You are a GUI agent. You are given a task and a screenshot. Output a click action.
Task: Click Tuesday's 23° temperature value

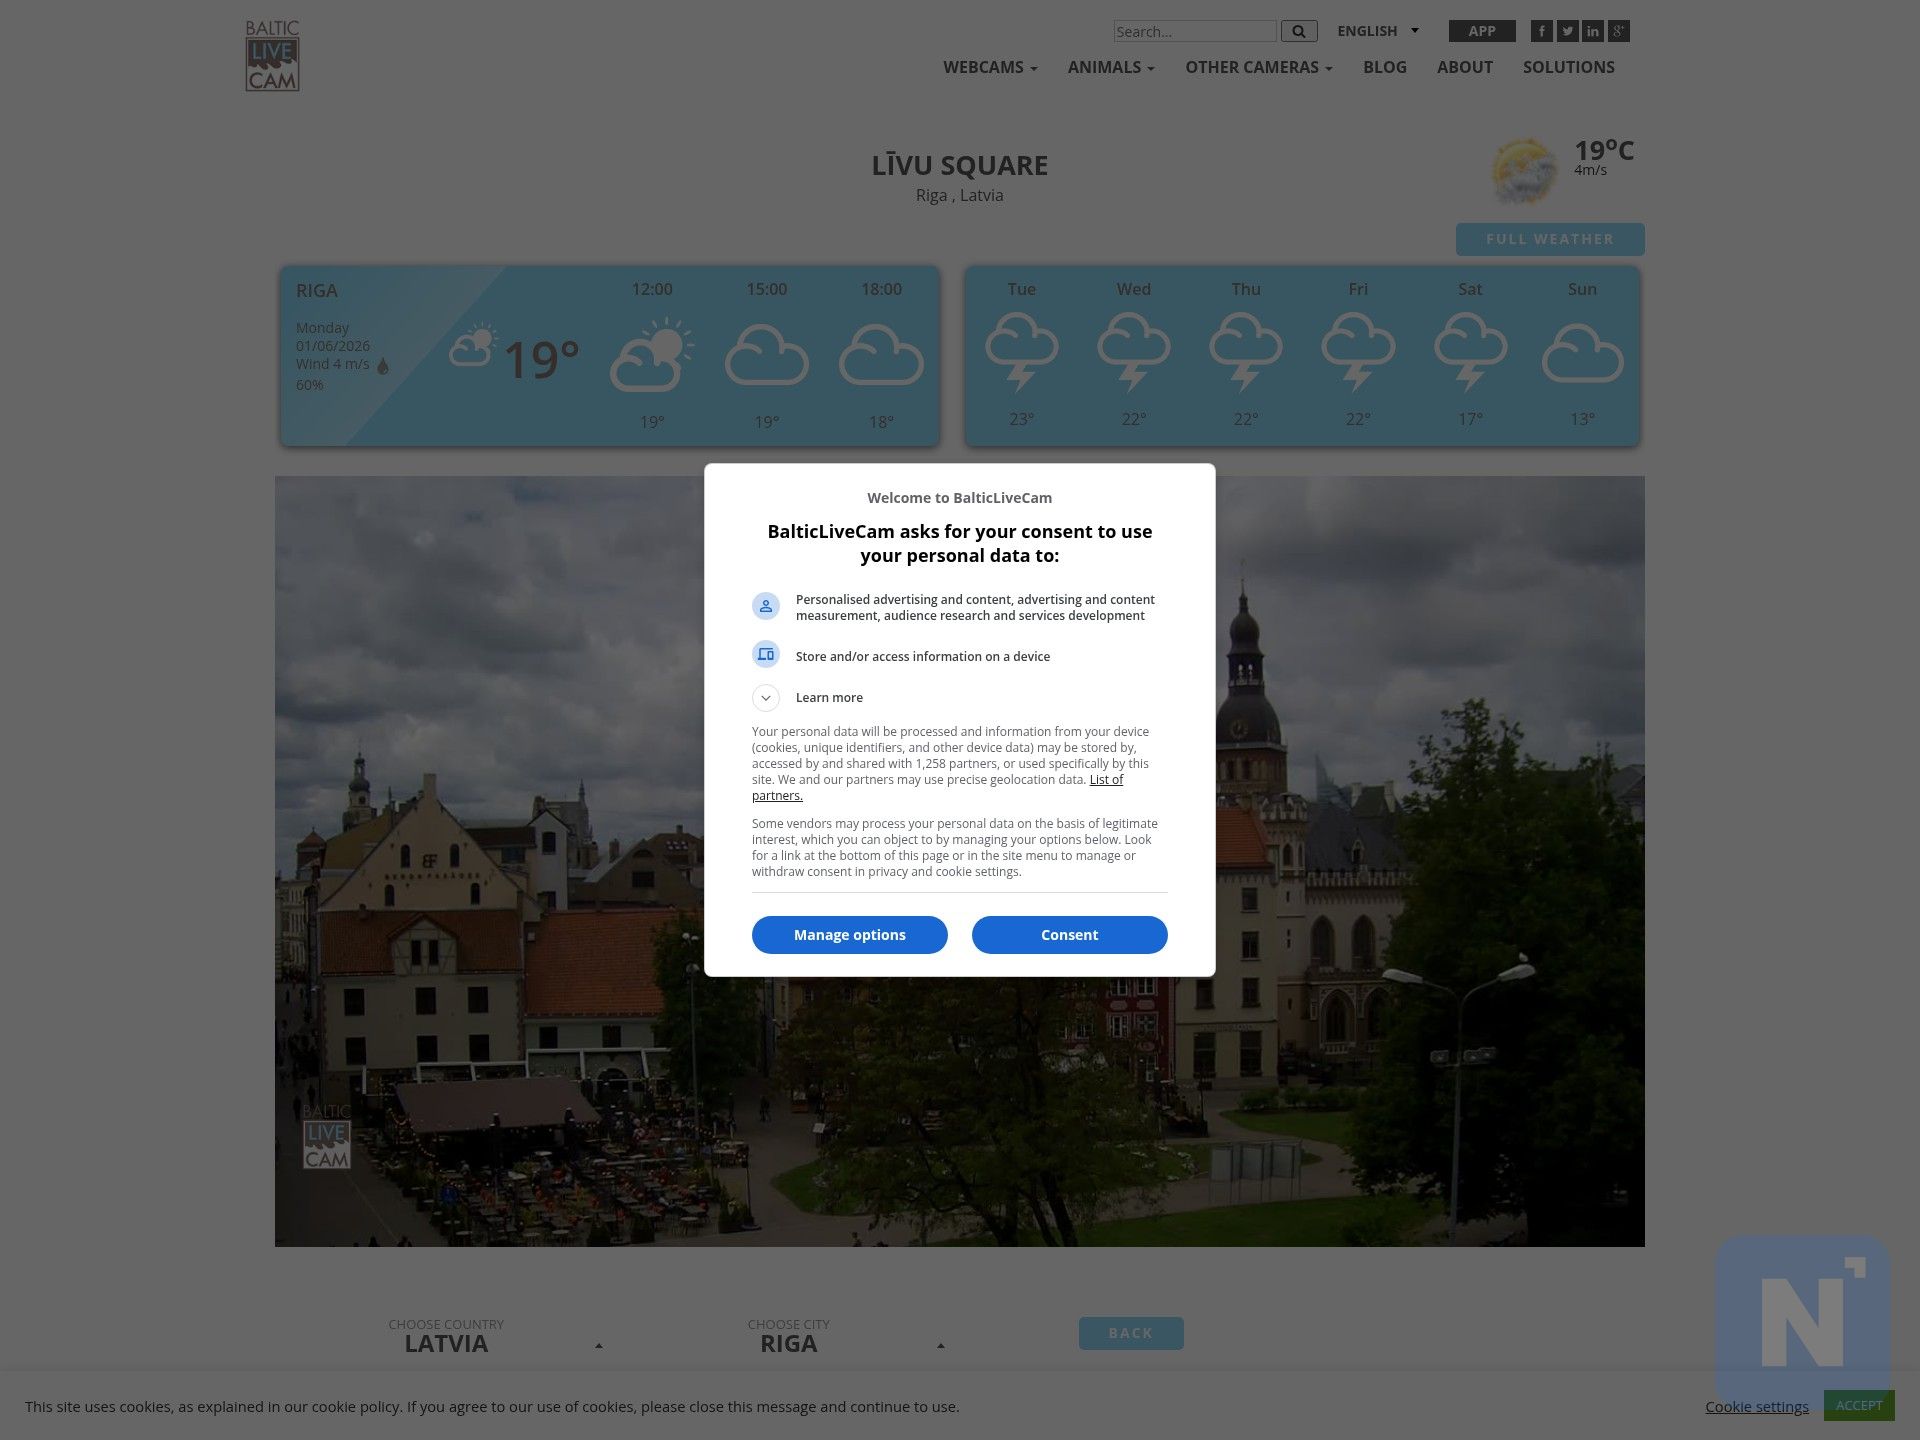pos(1022,419)
